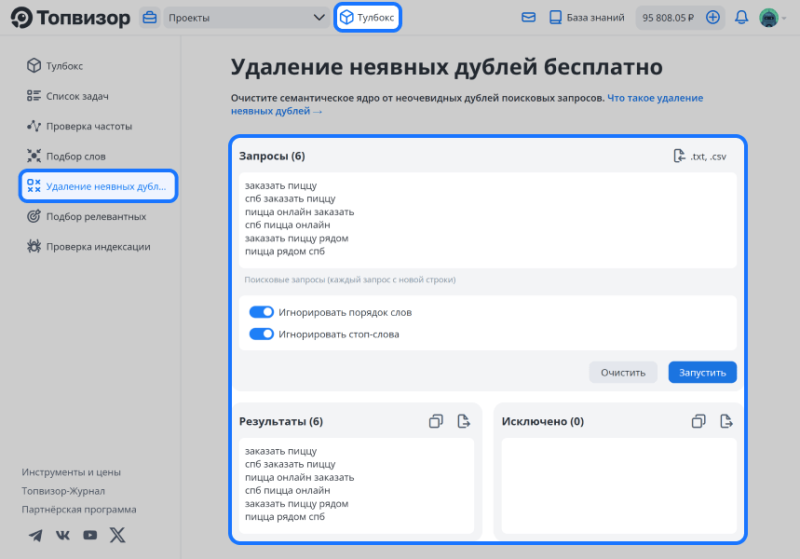The width and height of the screenshot is (800, 559).
Task: Open the YouTube social icon
Action: coord(90,535)
